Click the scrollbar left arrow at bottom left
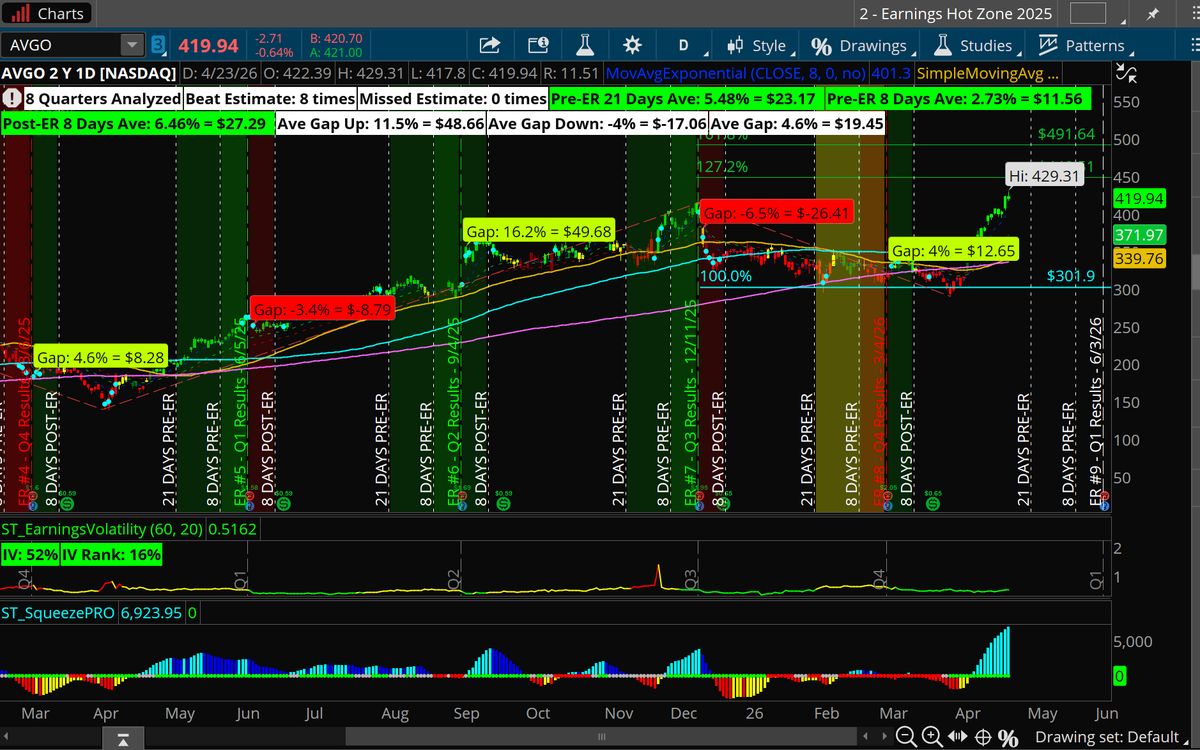 pos(8,738)
